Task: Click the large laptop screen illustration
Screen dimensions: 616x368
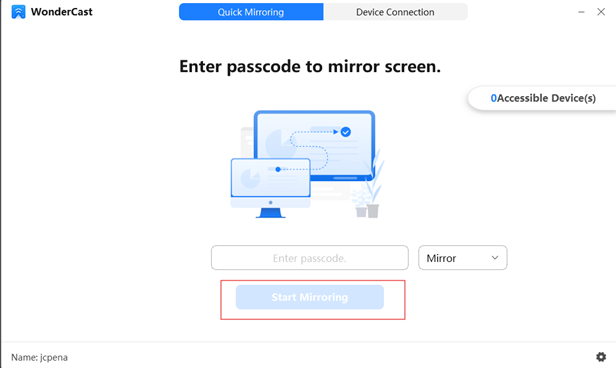Action: click(314, 145)
